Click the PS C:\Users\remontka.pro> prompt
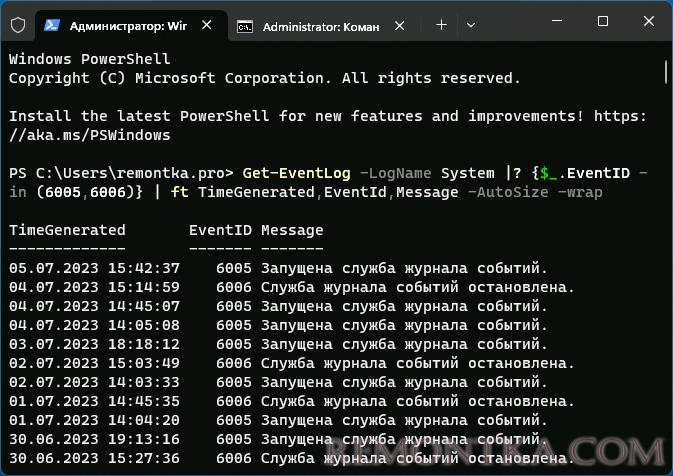673x476 pixels. pyautogui.click(x=121, y=173)
